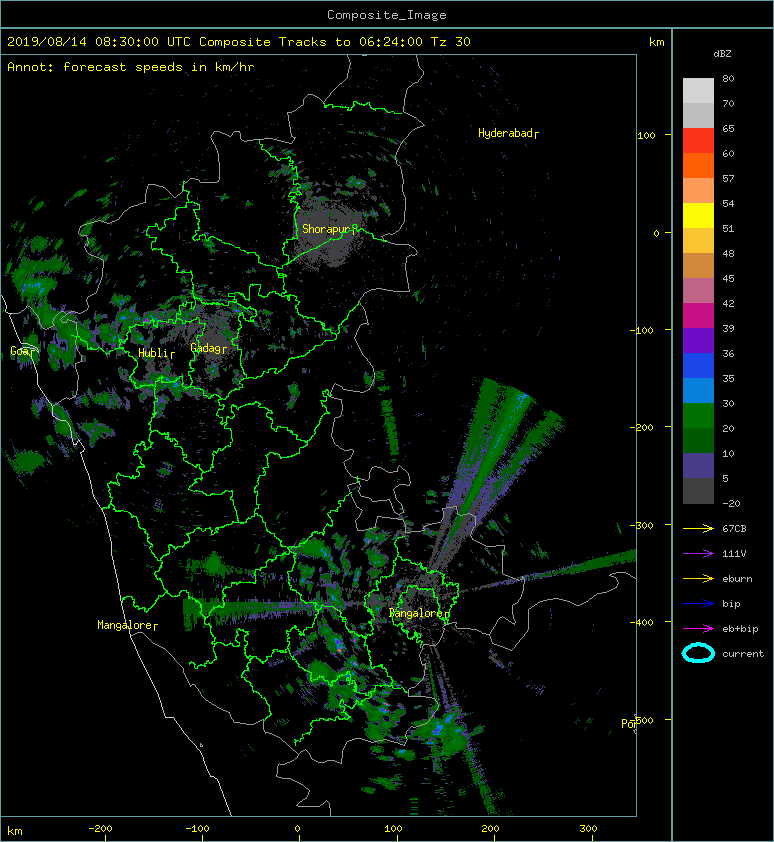Viewport: 774px width, 842px height.
Task: Select the current legend label
Action: [x=743, y=654]
